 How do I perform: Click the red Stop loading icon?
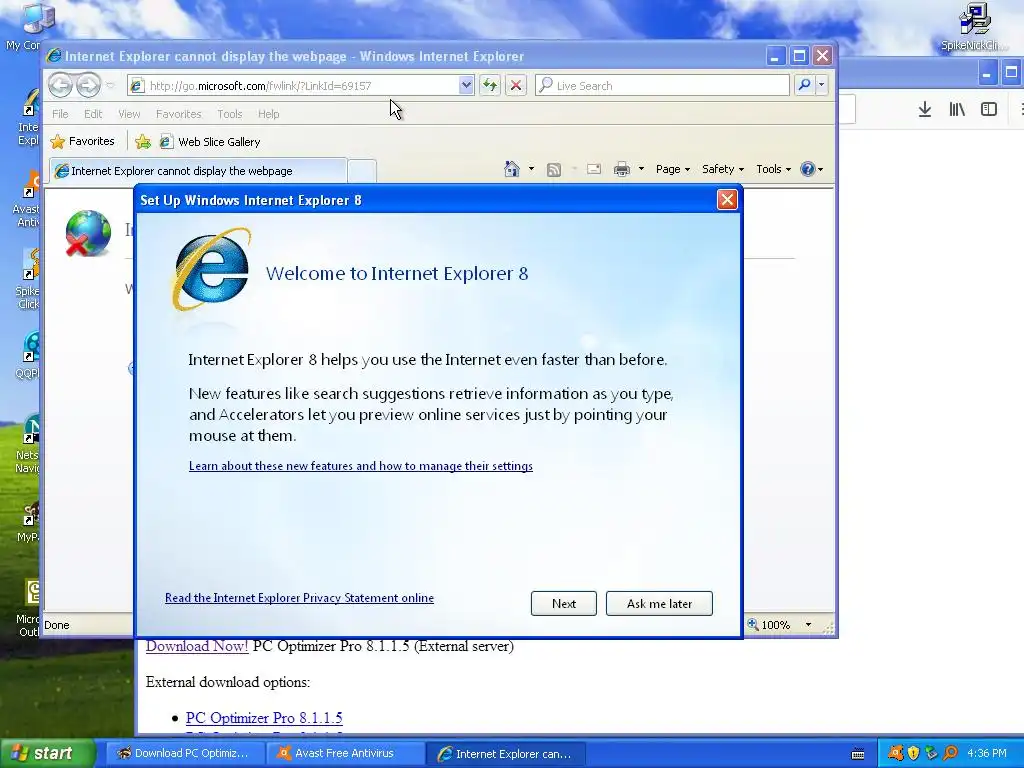point(516,86)
